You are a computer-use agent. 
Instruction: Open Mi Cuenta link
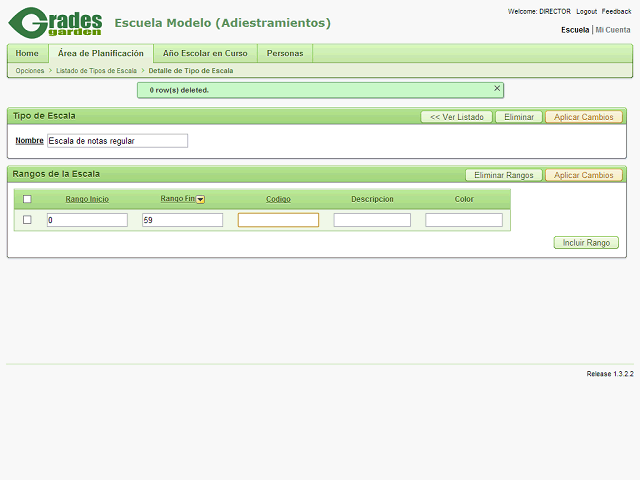point(613,30)
